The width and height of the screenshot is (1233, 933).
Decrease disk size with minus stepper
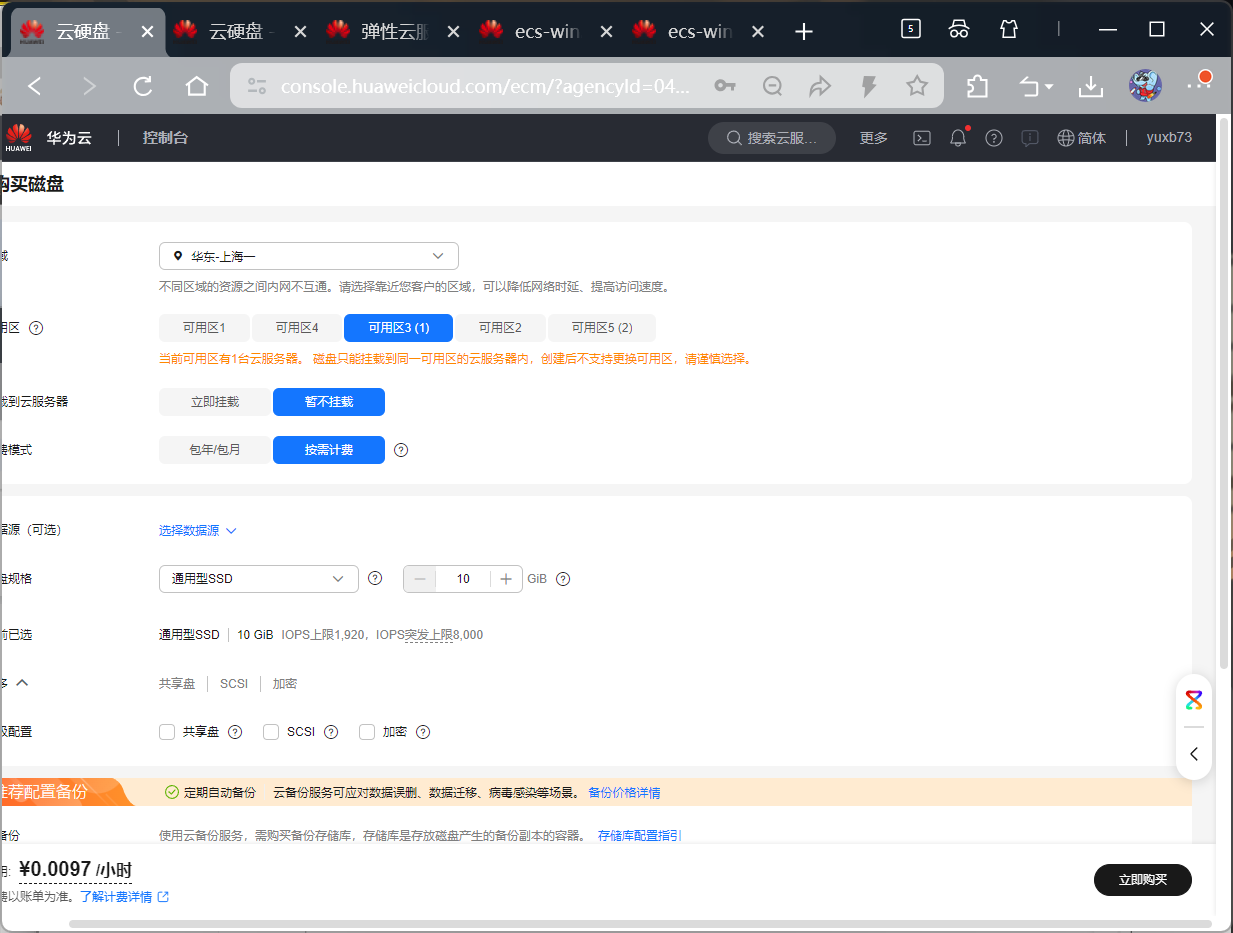click(x=420, y=579)
